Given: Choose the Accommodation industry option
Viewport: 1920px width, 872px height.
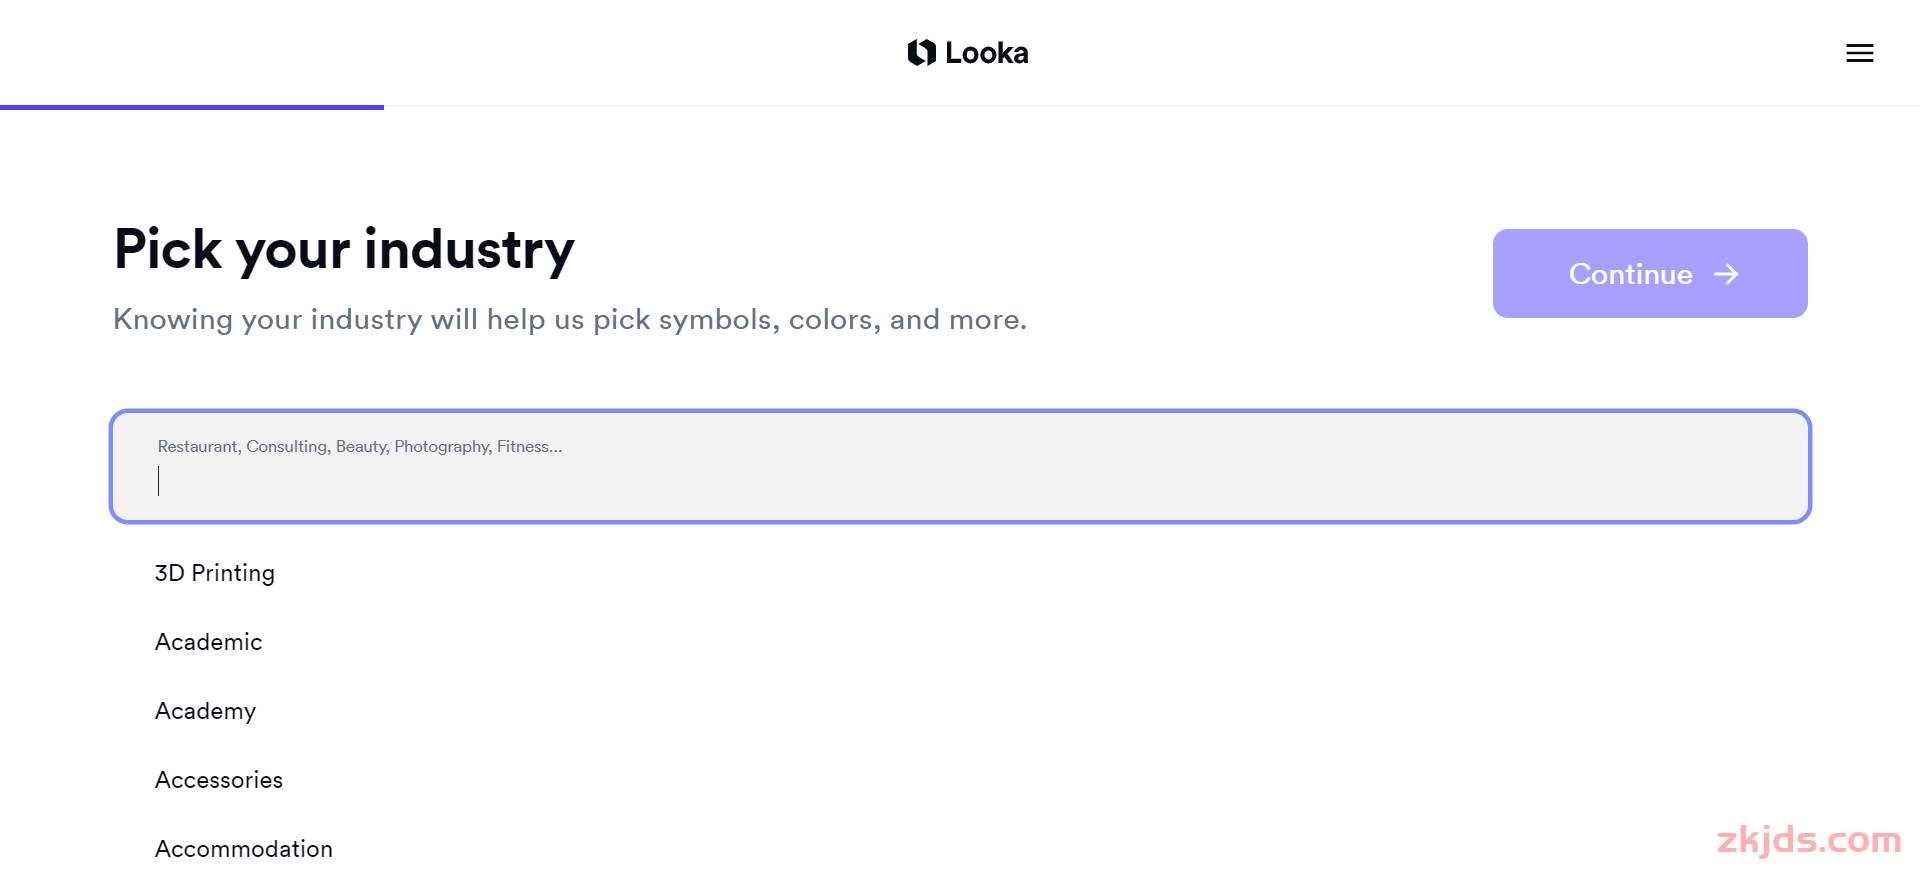Looking at the screenshot, I should [x=243, y=849].
